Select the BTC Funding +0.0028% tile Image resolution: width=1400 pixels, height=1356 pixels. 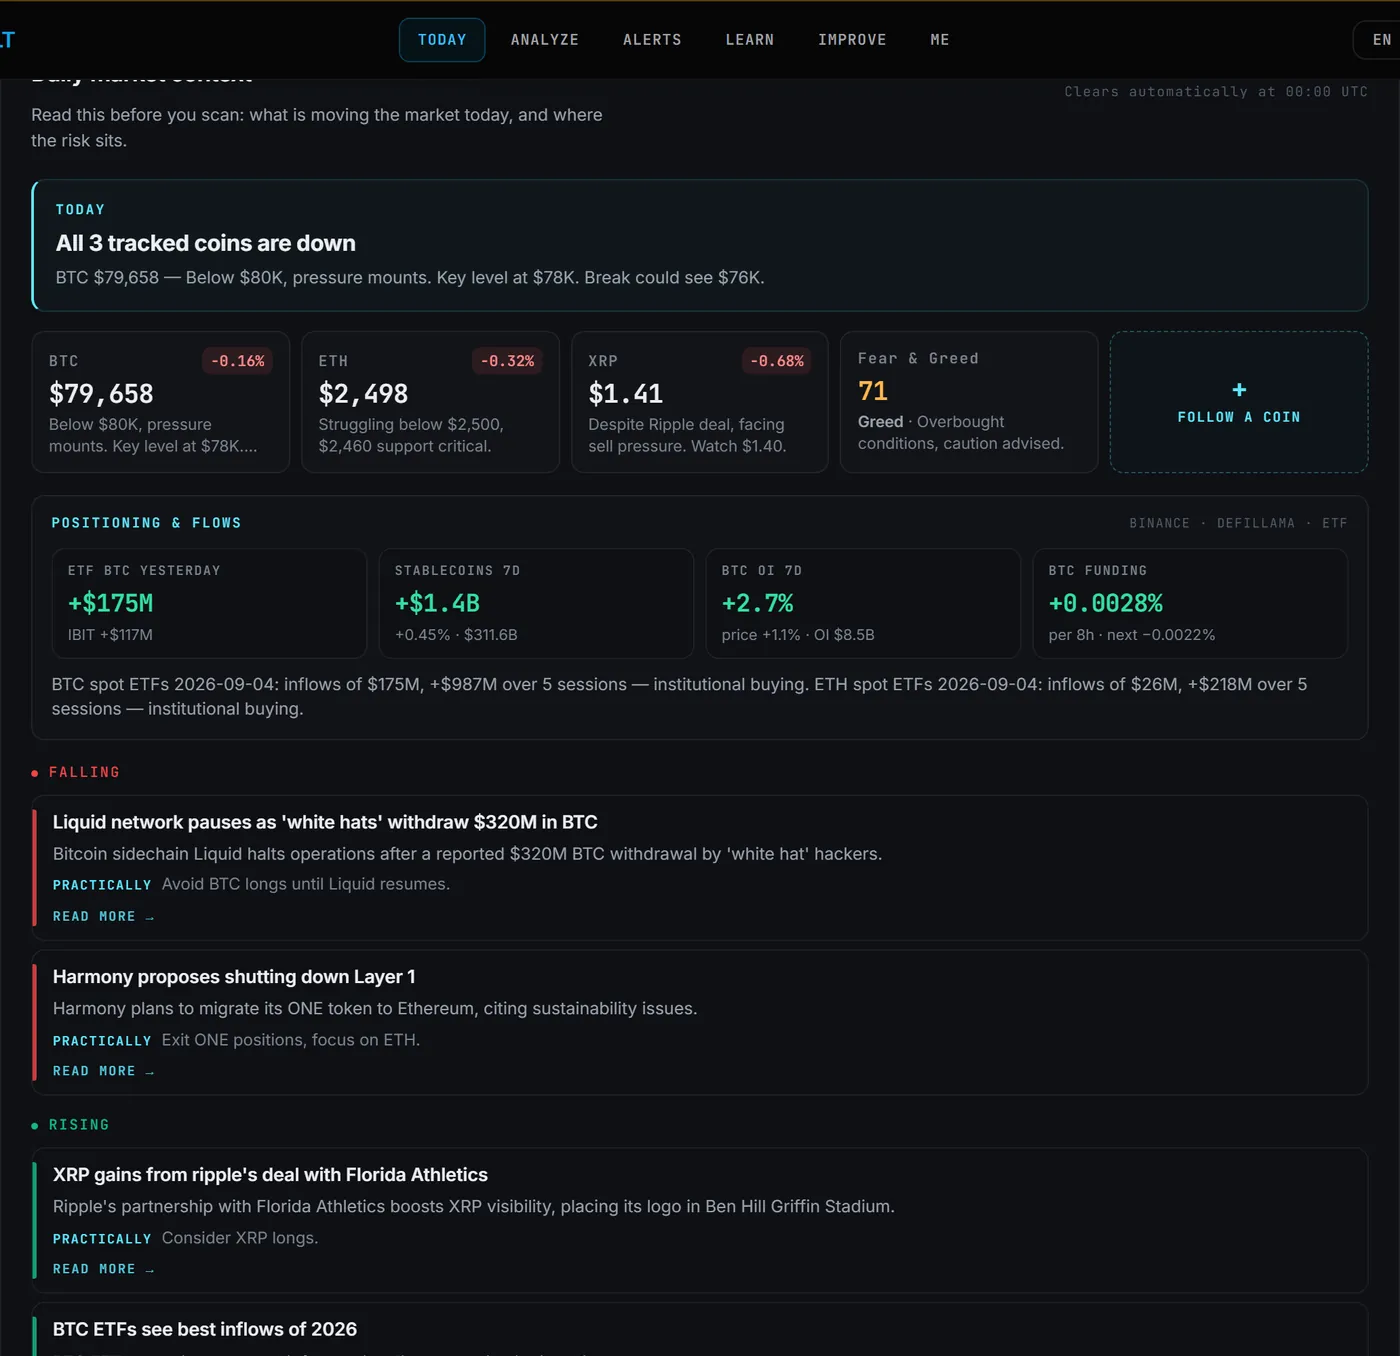[1190, 603]
